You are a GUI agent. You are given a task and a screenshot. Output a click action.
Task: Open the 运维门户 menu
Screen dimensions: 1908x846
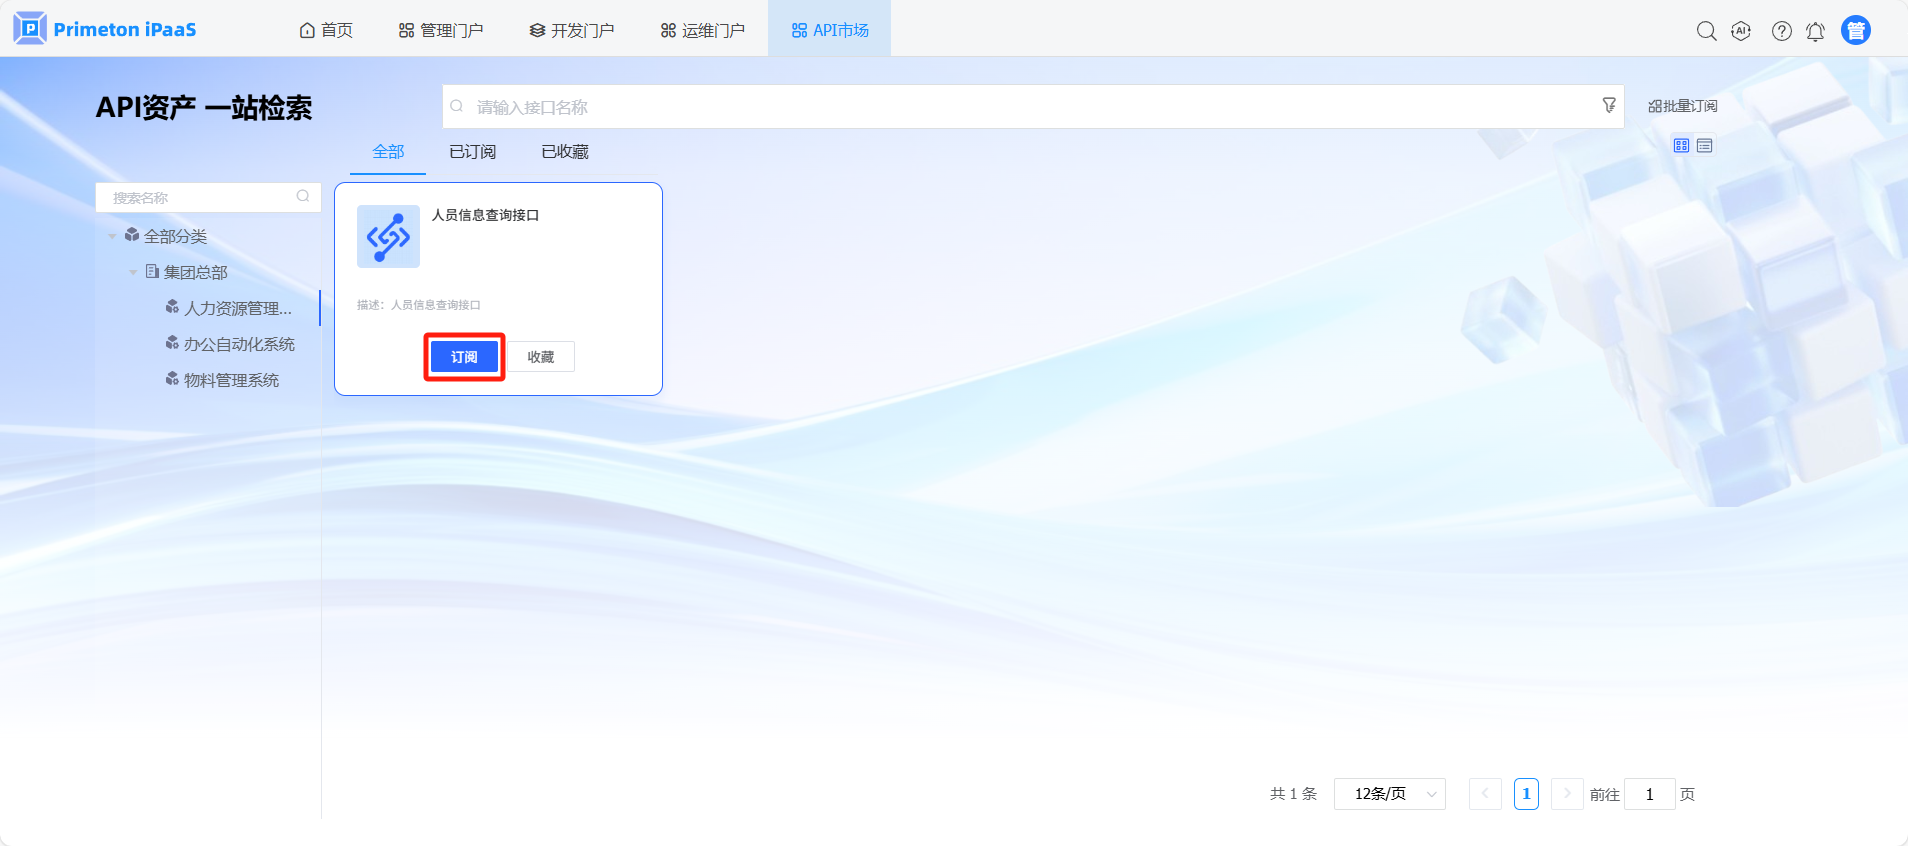click(x=703, y=30)
